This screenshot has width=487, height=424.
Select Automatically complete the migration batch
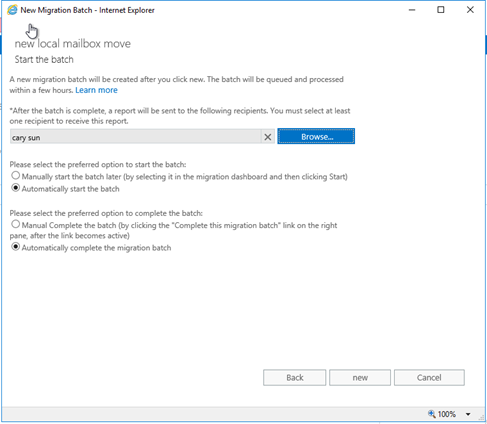[15, 247]
